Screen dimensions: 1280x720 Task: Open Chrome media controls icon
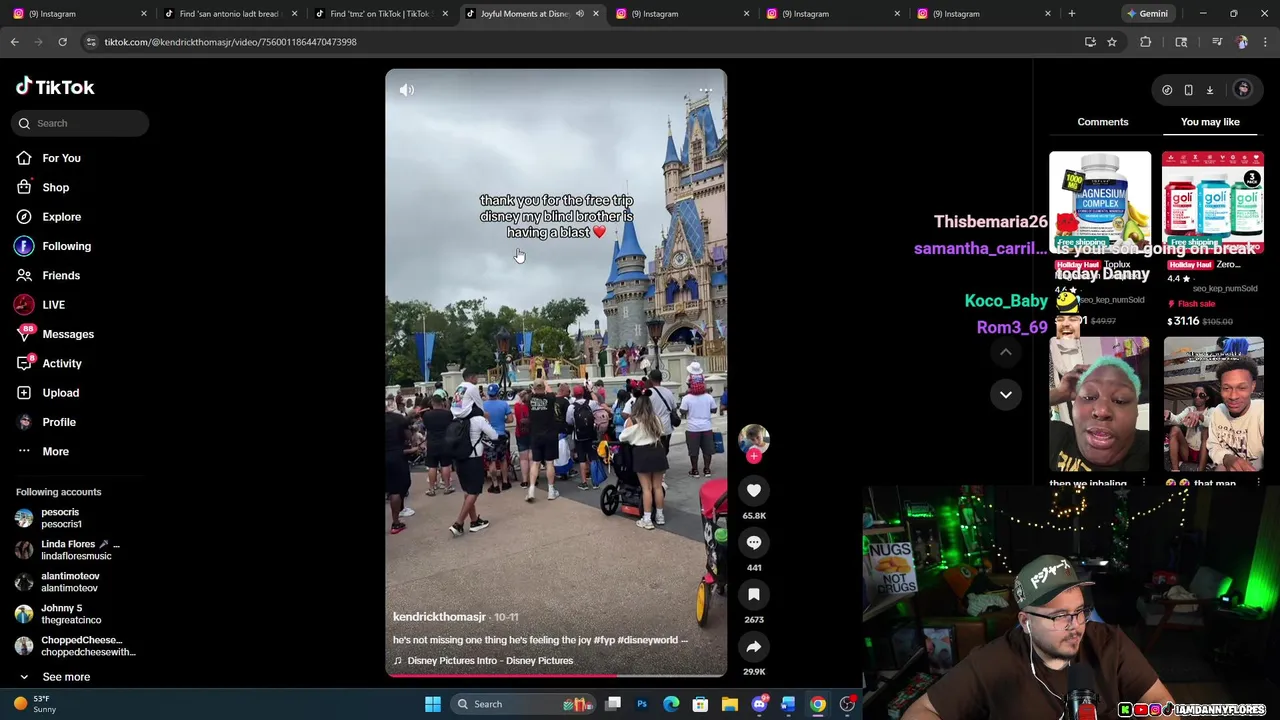(1217, 42)
